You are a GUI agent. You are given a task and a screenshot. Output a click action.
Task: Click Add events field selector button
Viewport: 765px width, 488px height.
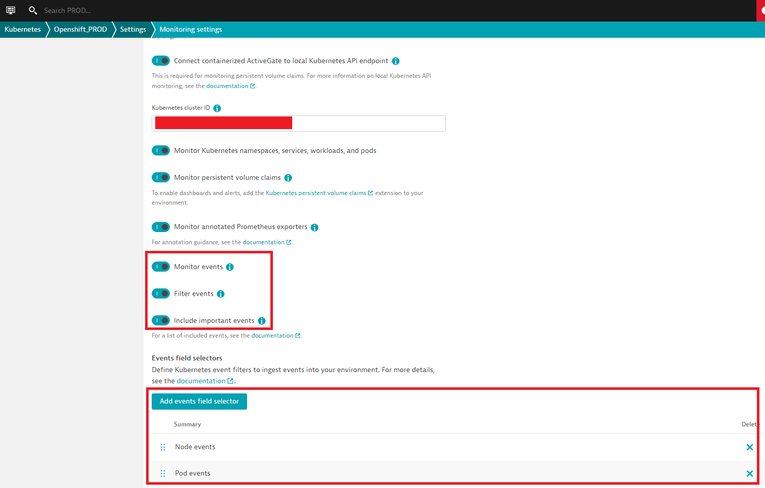pyautogui.click(x=199, y=401)
